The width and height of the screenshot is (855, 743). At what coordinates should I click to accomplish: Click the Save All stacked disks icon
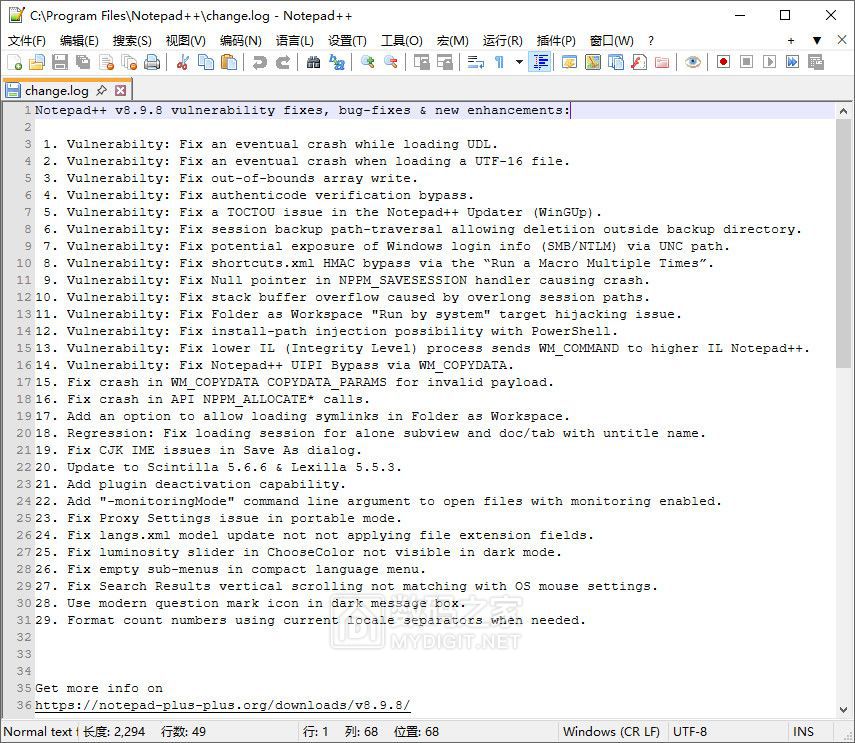click(x=83, y=62)
